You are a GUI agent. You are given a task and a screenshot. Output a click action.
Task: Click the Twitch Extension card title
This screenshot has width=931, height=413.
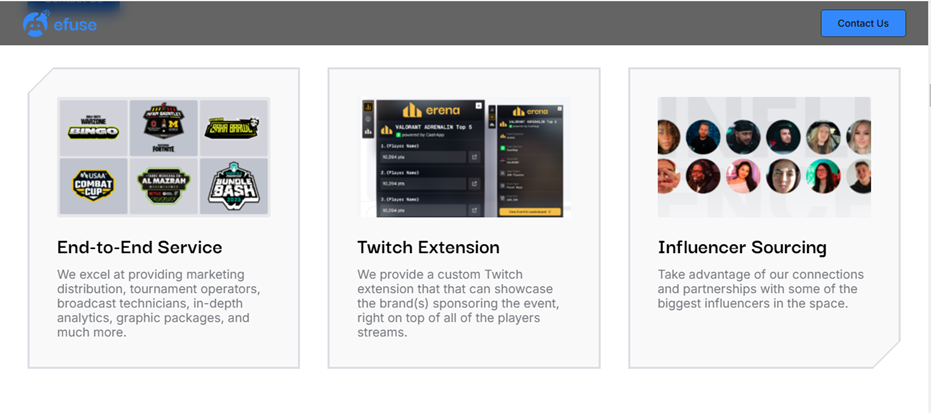(428, 247)
